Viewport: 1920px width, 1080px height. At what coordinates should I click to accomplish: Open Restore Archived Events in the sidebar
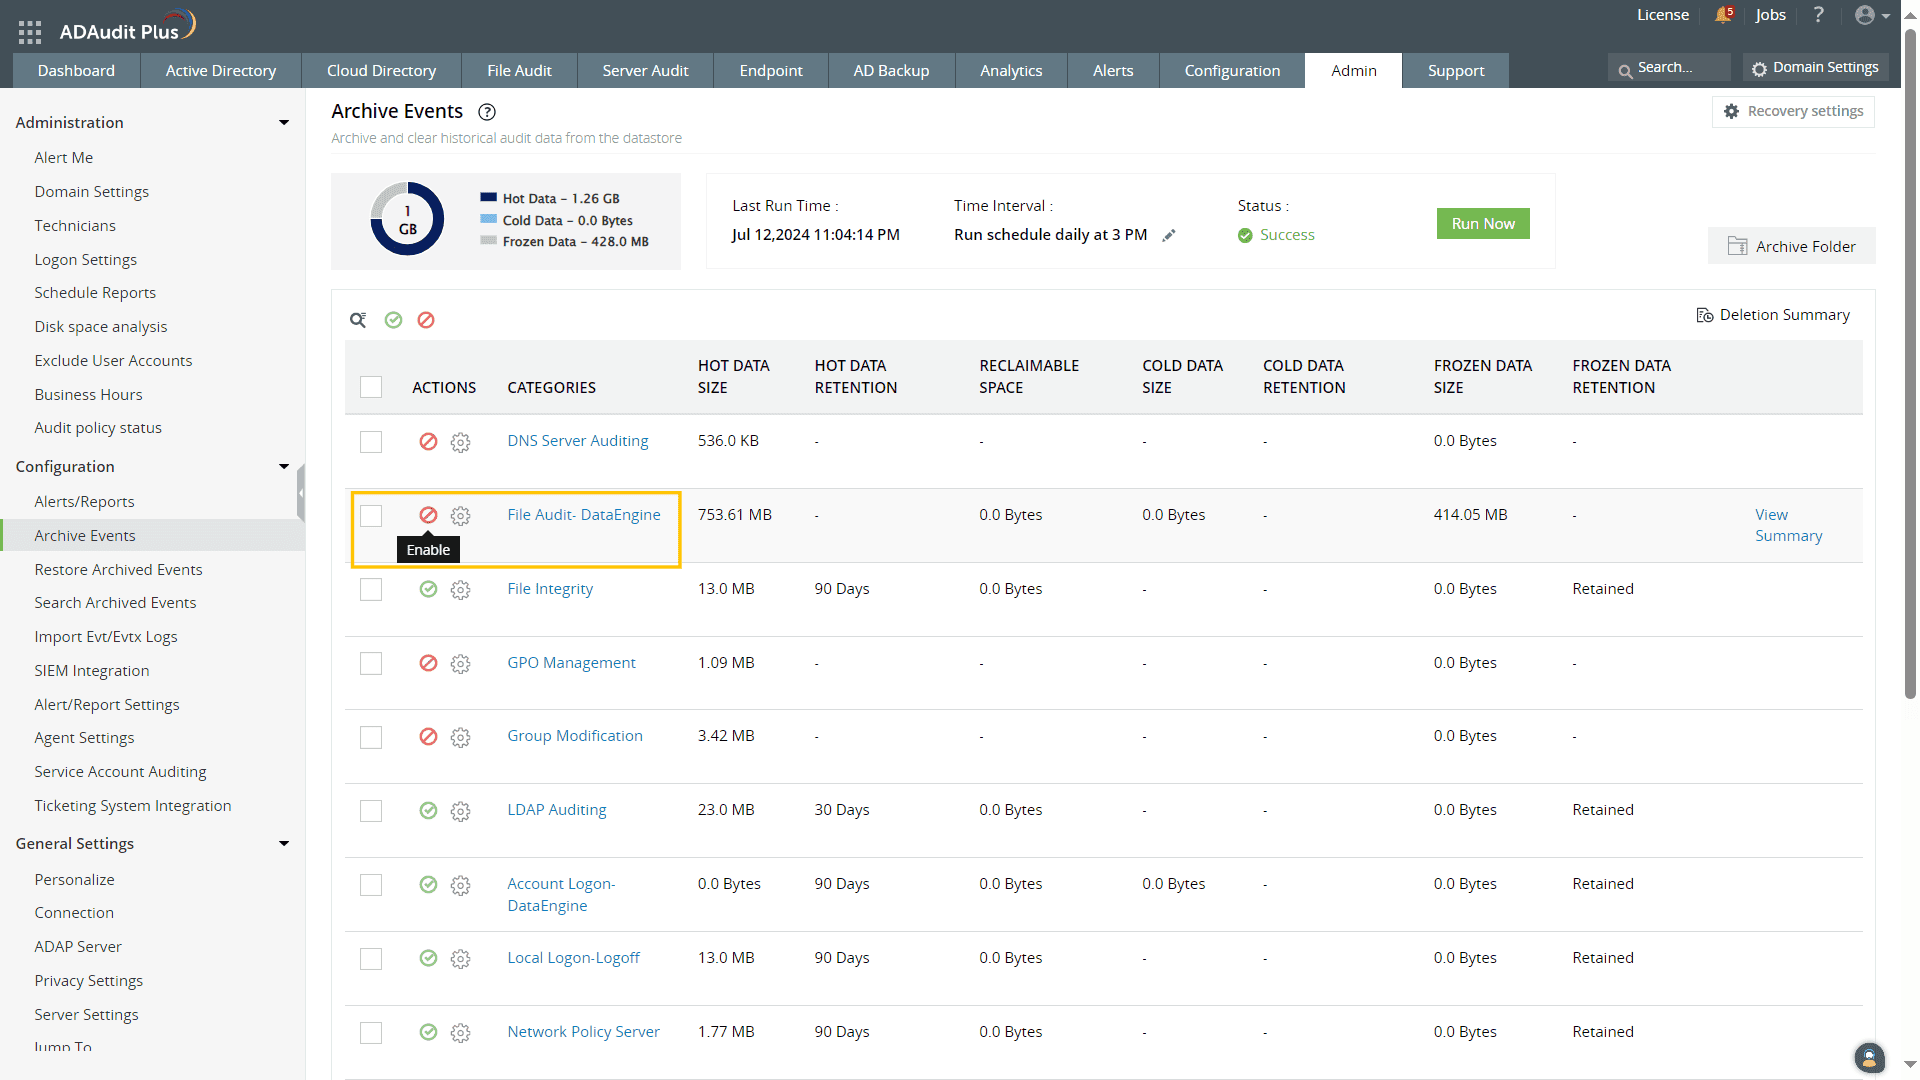pyautogui.click(x=118, y=570)
